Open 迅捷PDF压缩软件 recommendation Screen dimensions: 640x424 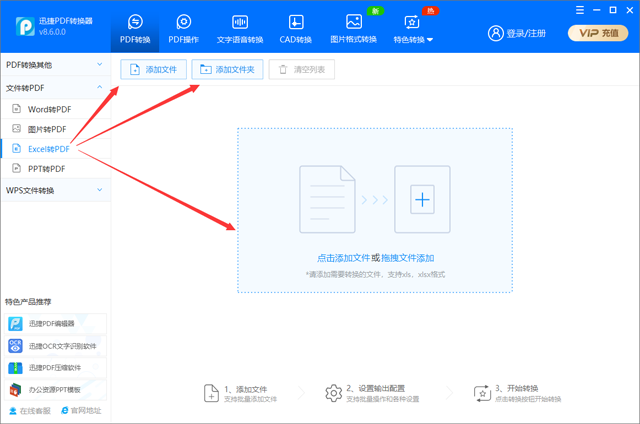56,368
